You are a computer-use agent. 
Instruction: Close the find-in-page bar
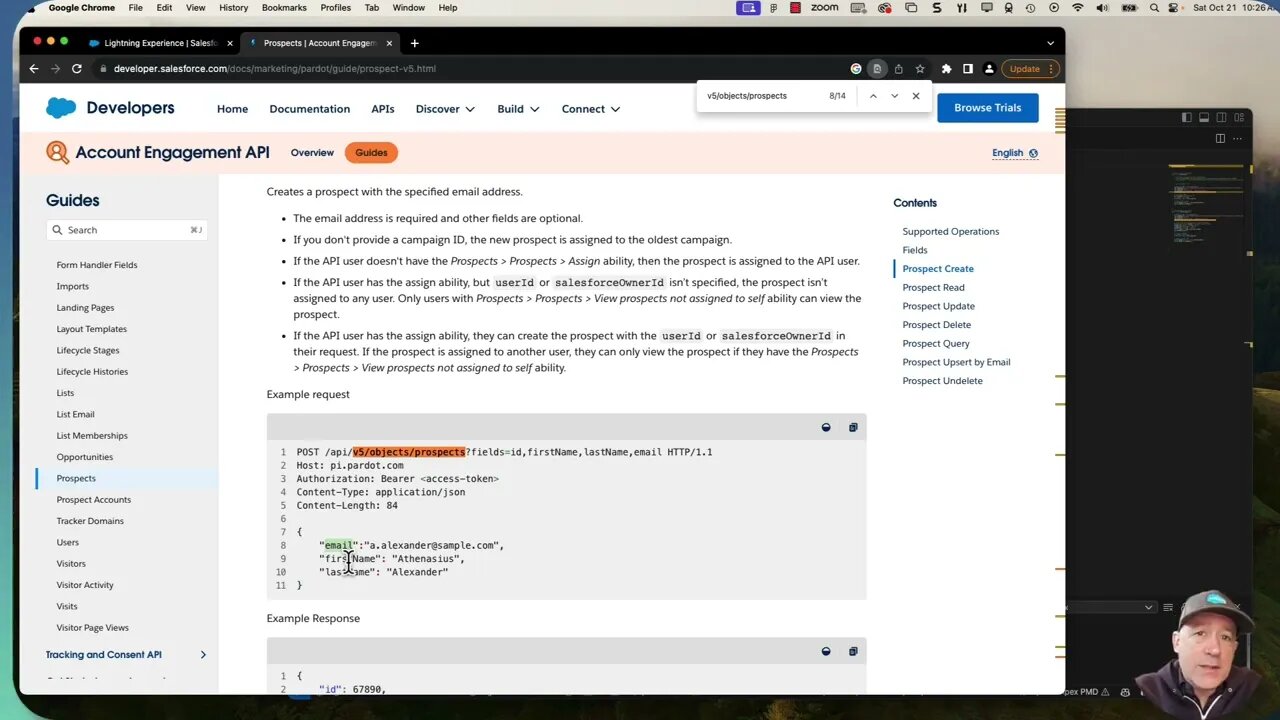pyautogui.click(x=916, y=96)
